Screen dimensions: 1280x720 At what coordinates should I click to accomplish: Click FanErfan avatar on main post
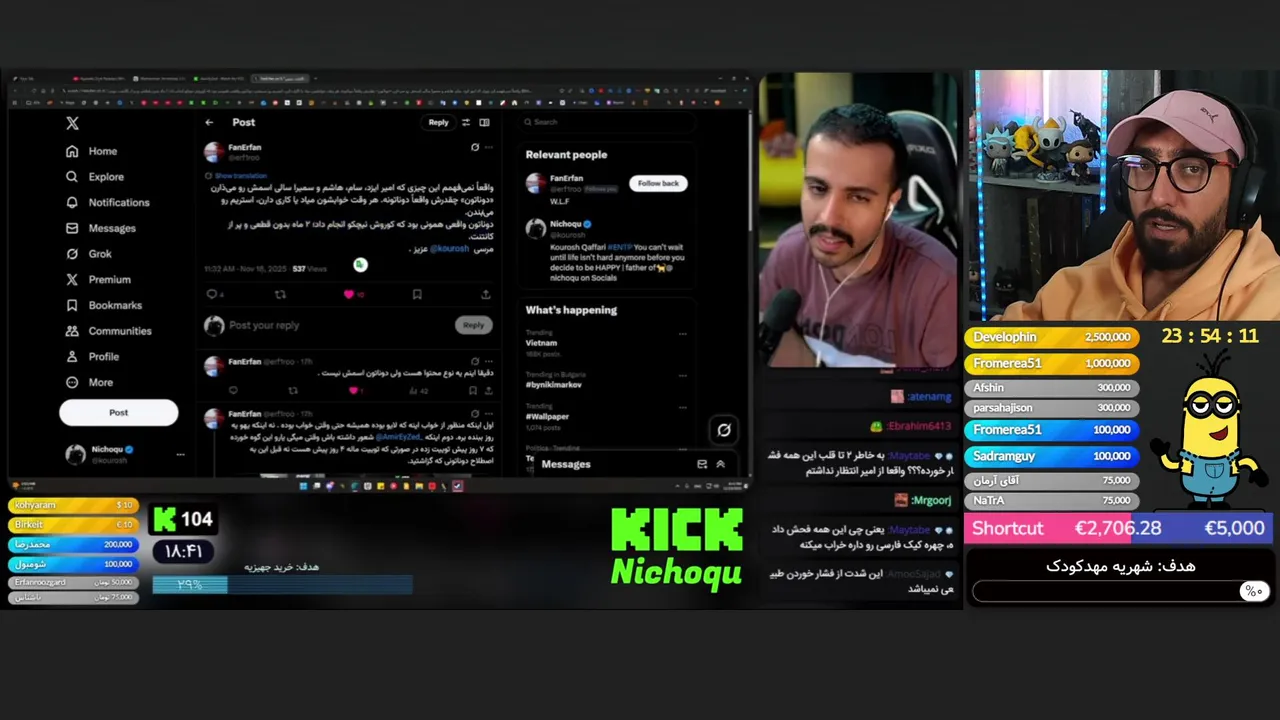click(214, 152)
